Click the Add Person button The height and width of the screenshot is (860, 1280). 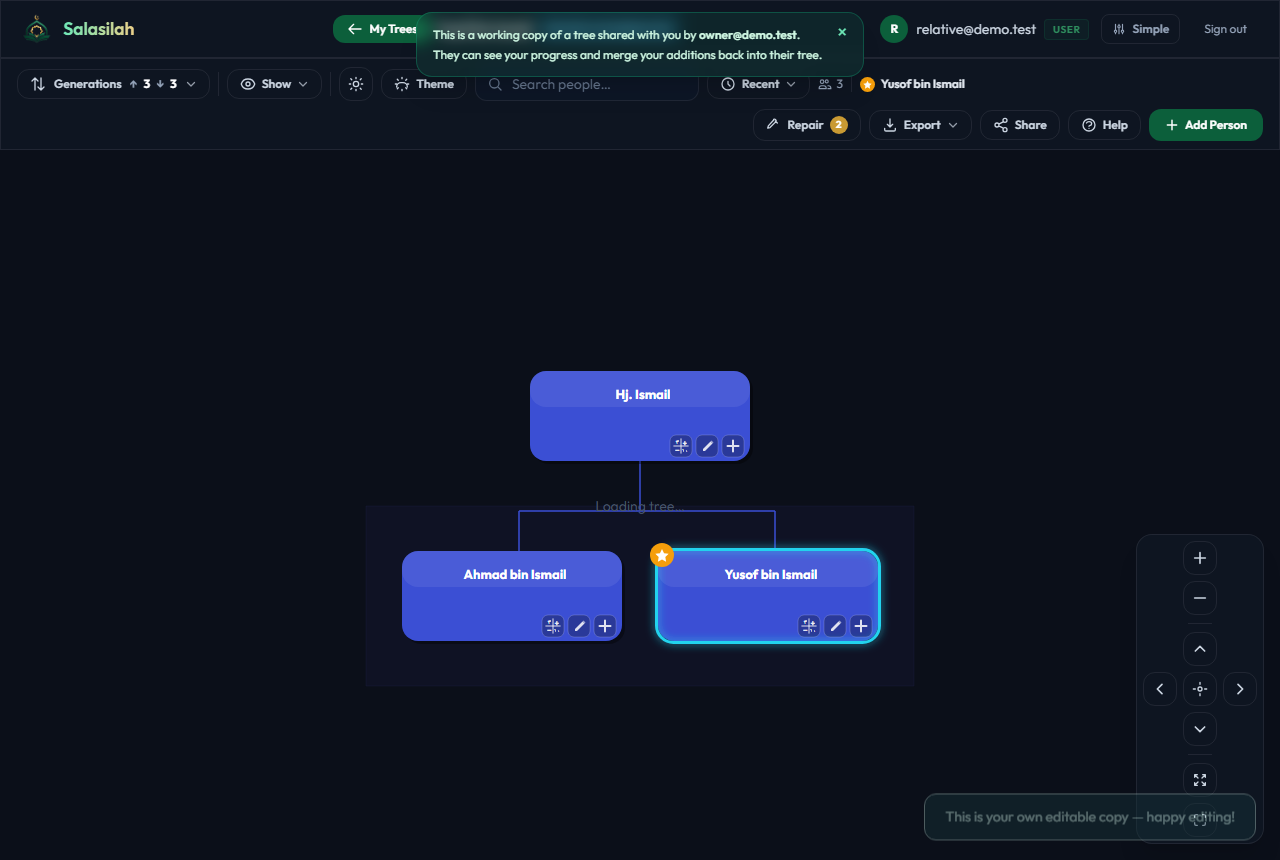pyautogui.click(x=1206, y=125)
